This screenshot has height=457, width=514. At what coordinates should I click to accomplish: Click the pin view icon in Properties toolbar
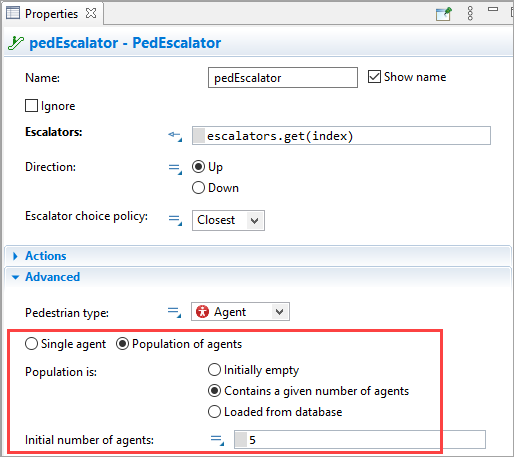pyautogui.click(x=444, y=14)
